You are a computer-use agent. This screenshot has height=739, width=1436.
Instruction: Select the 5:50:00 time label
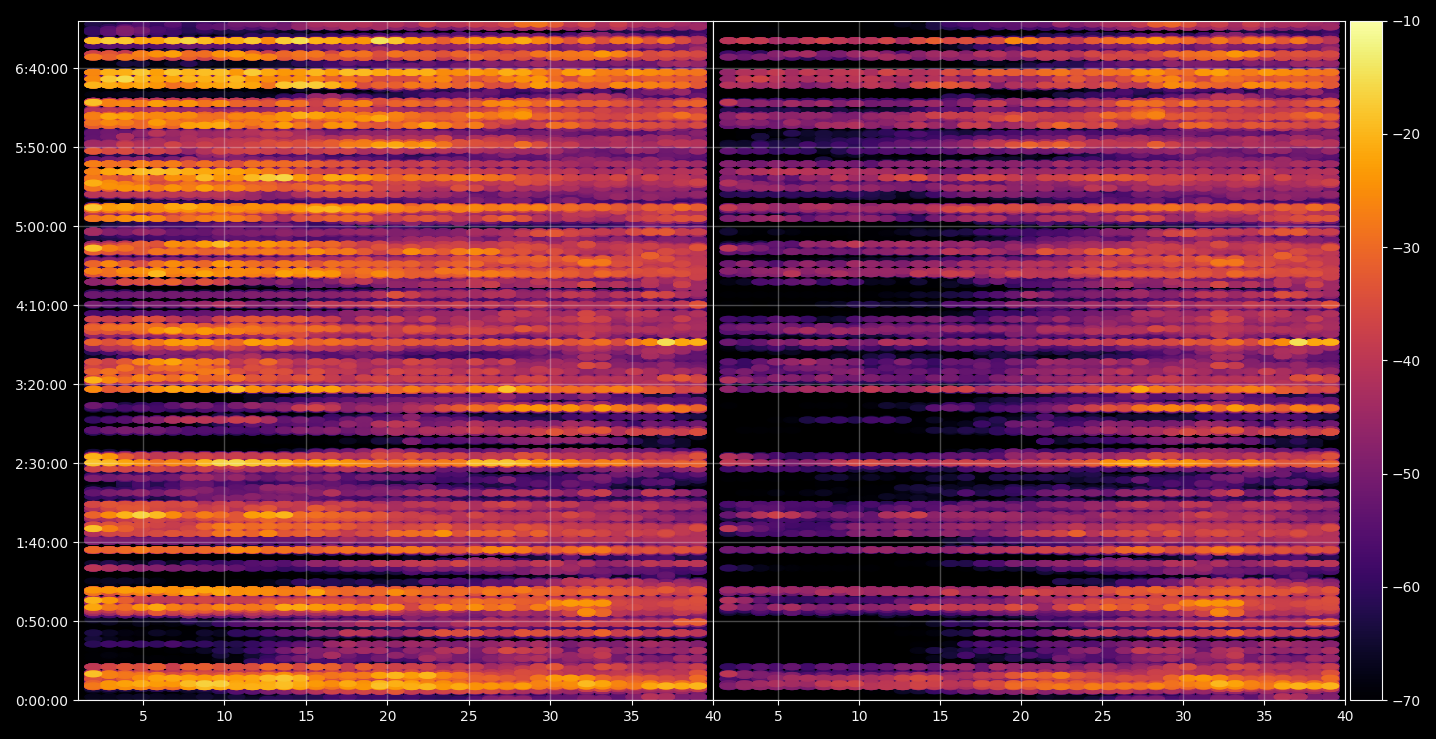(x=42, y=148)
